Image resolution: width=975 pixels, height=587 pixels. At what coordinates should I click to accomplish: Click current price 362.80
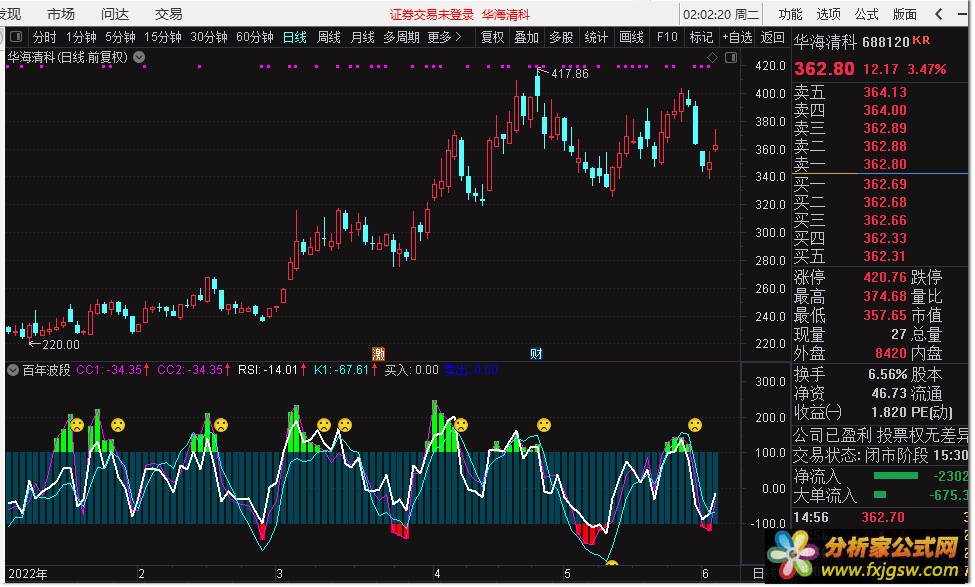[x=824, y=68]
